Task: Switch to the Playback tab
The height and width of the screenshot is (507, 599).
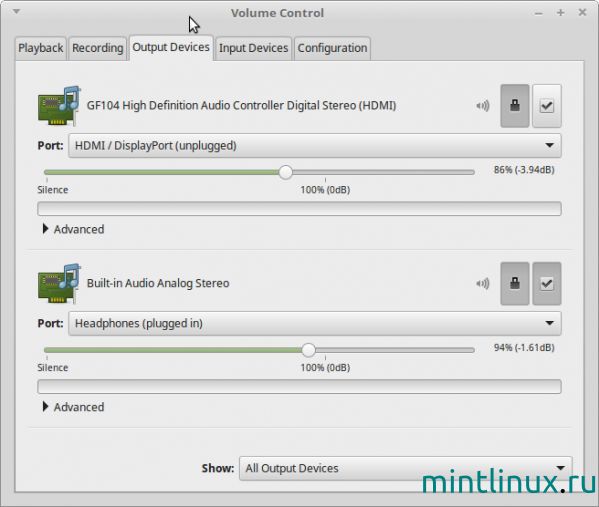Action: click(x=41, y=48)
